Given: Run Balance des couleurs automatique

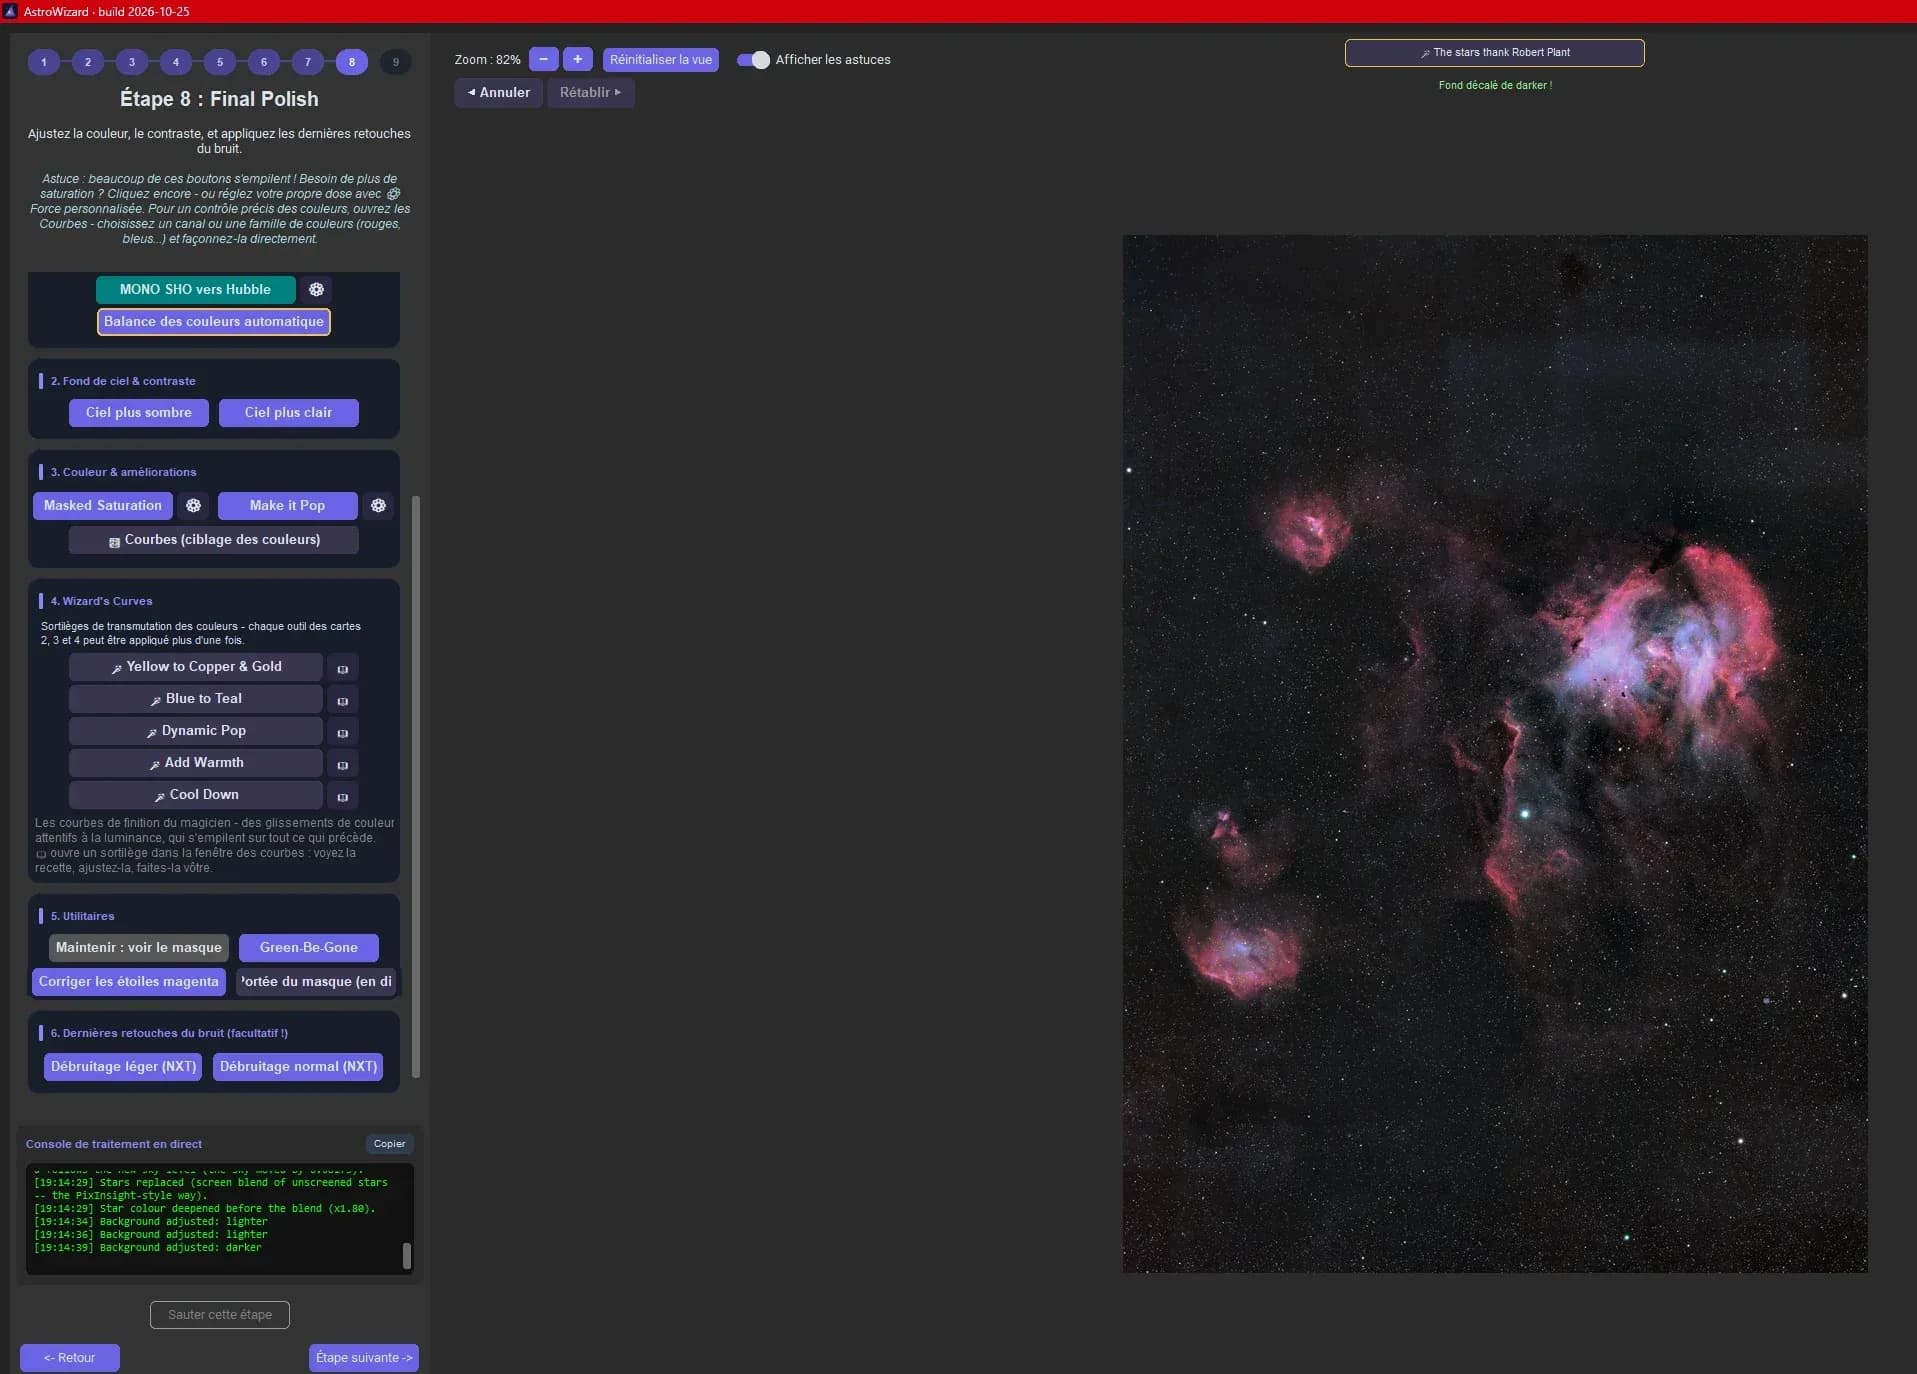Looking at the screenshot, I should click(214, 322).
